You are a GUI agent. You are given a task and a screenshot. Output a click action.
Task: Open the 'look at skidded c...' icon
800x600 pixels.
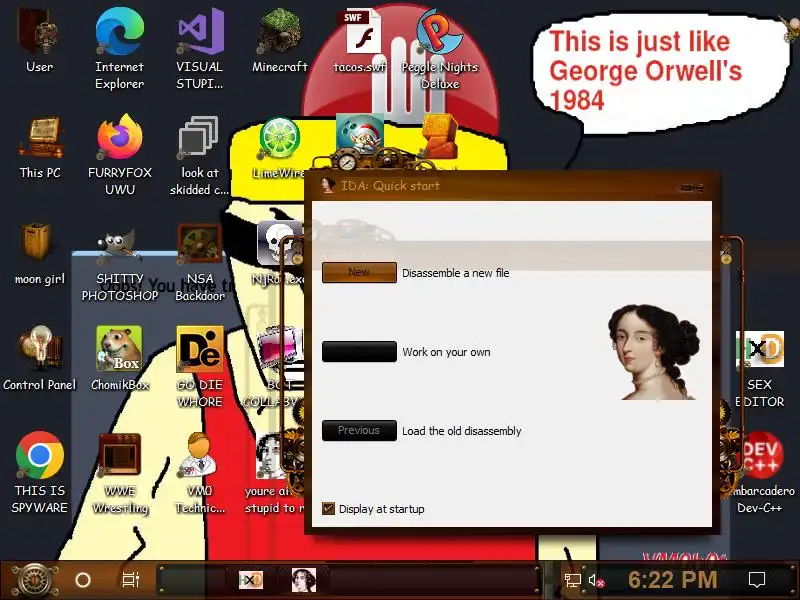[x=199, y=155]
